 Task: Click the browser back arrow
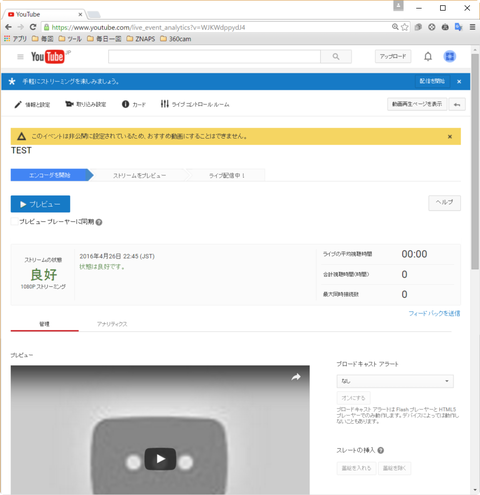(x=9, y=27)
